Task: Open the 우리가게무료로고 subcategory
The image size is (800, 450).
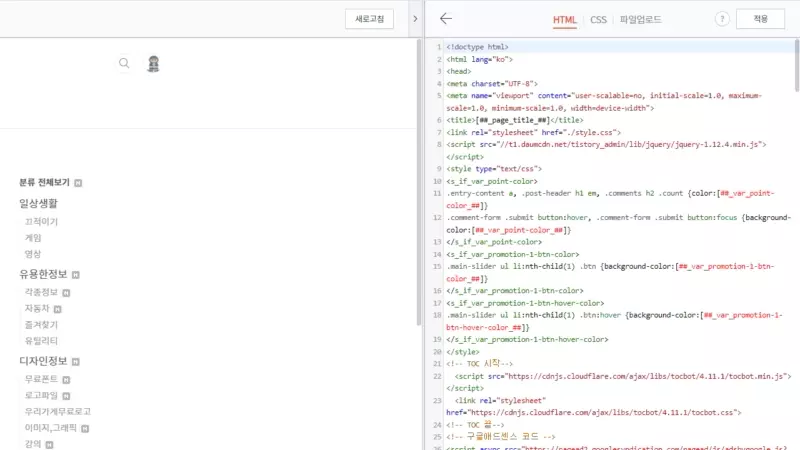Action: tap(58, 411)
